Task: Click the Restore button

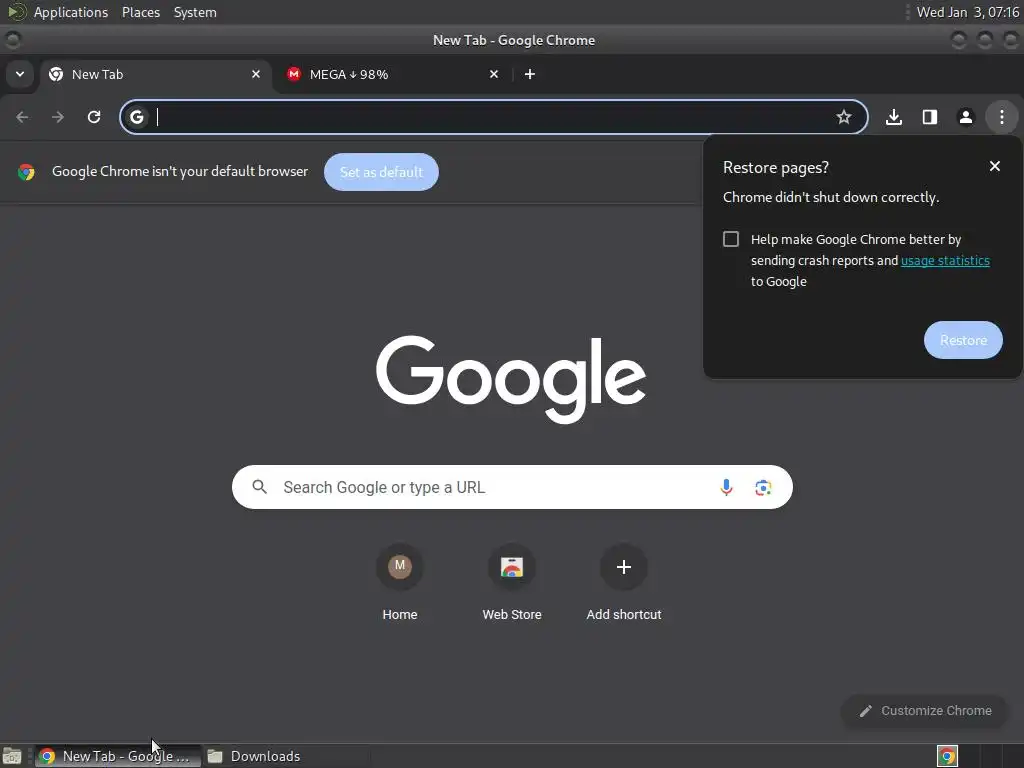Action: point(963,340)
